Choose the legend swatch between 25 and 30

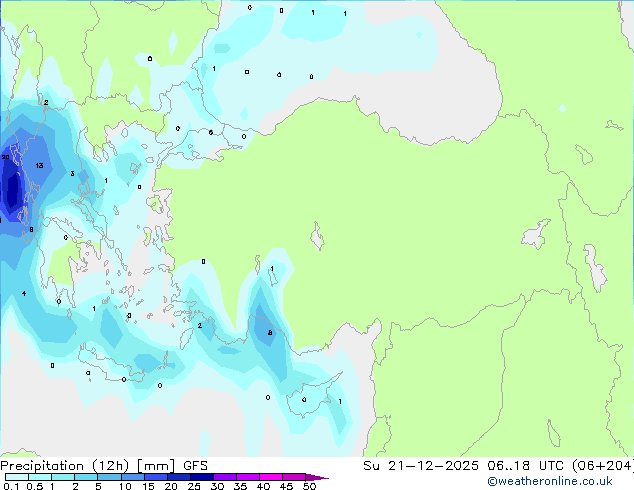coord(202,477)
